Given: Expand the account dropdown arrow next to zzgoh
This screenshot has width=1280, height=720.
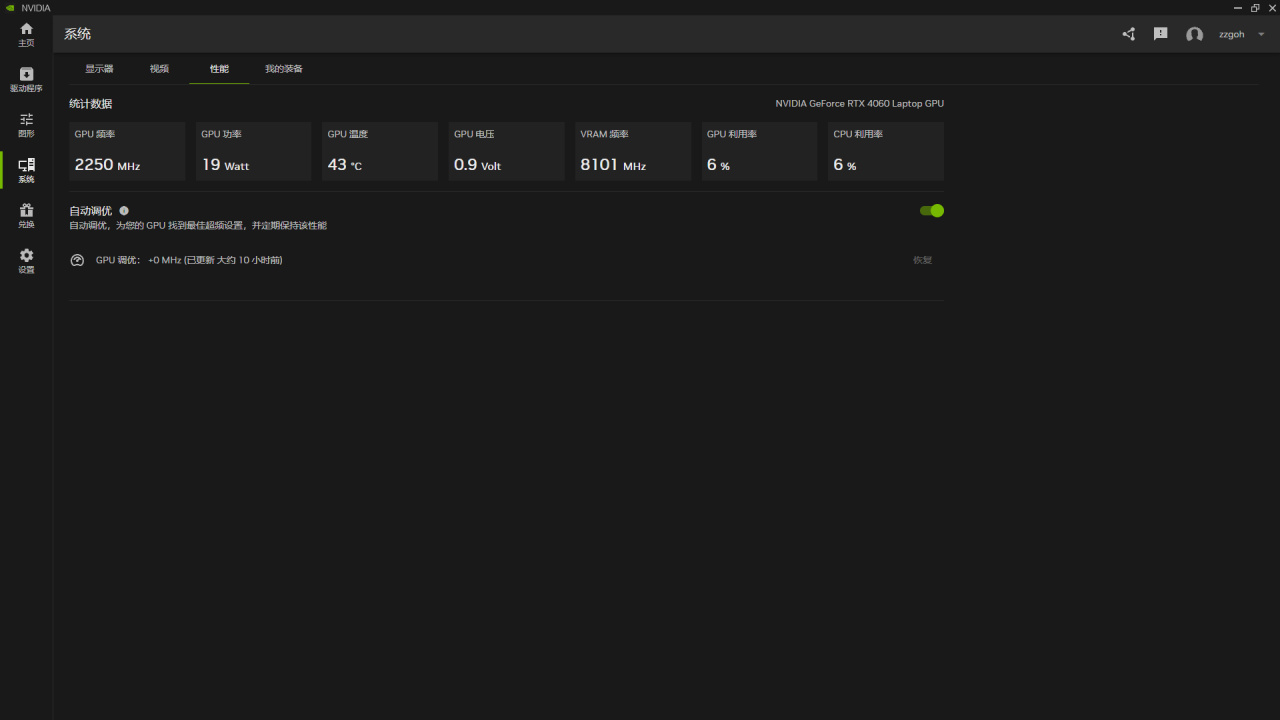Looking at the screenshot, I should (x=1262, y=34).
